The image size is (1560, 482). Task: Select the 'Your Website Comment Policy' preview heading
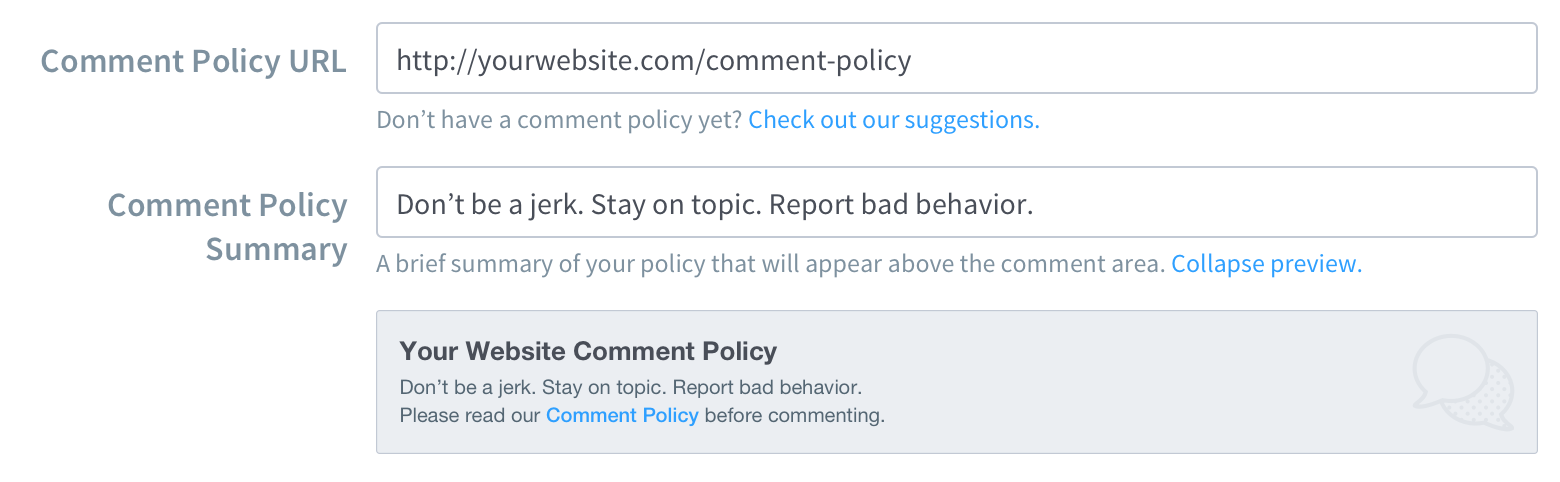(588, 351)
